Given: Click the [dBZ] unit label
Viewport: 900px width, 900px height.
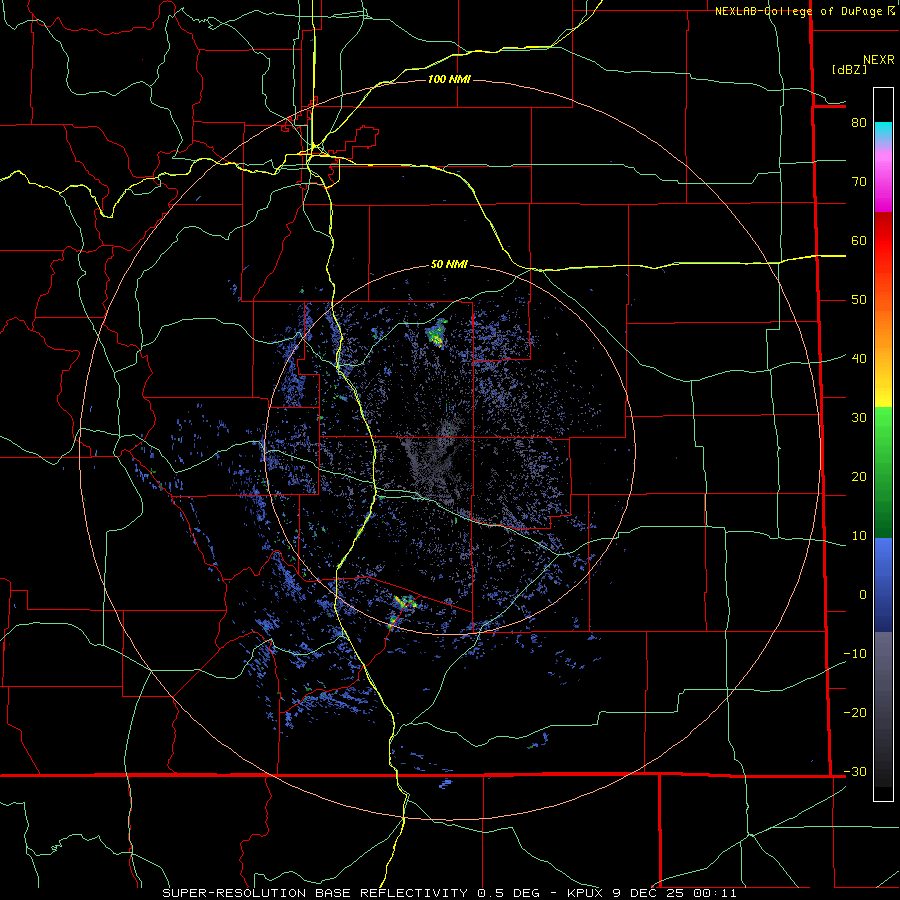Looking at the screenshot, I should point(849,69).
